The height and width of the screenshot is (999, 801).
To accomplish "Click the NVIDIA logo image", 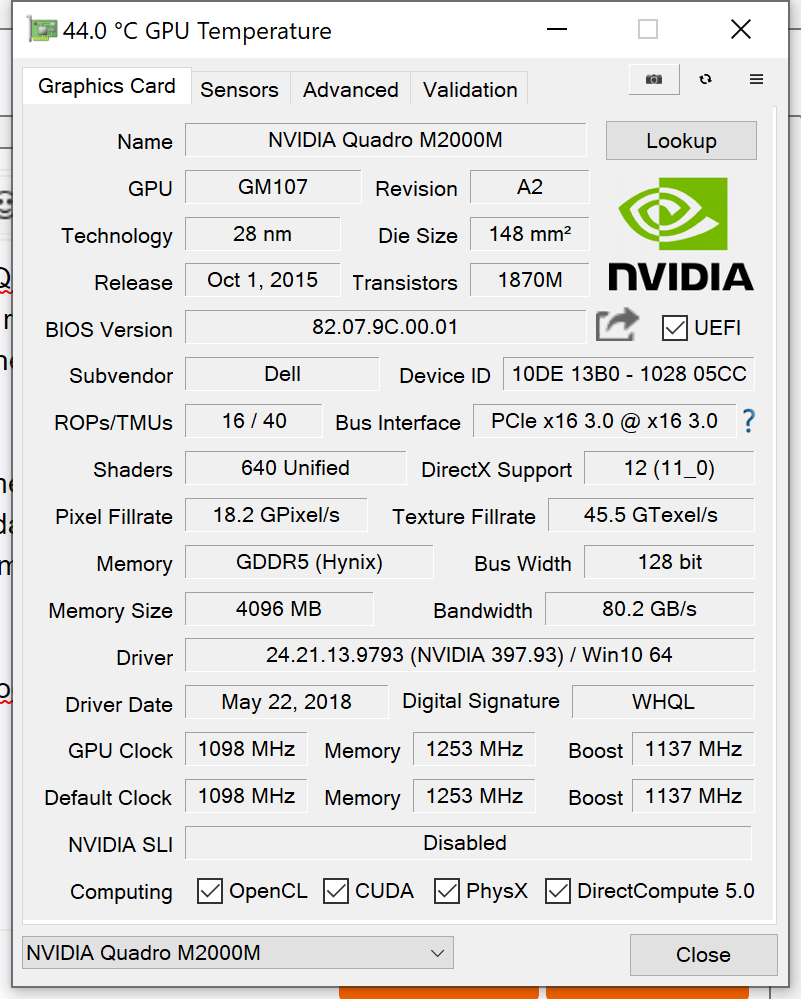I will click(681, 234).
